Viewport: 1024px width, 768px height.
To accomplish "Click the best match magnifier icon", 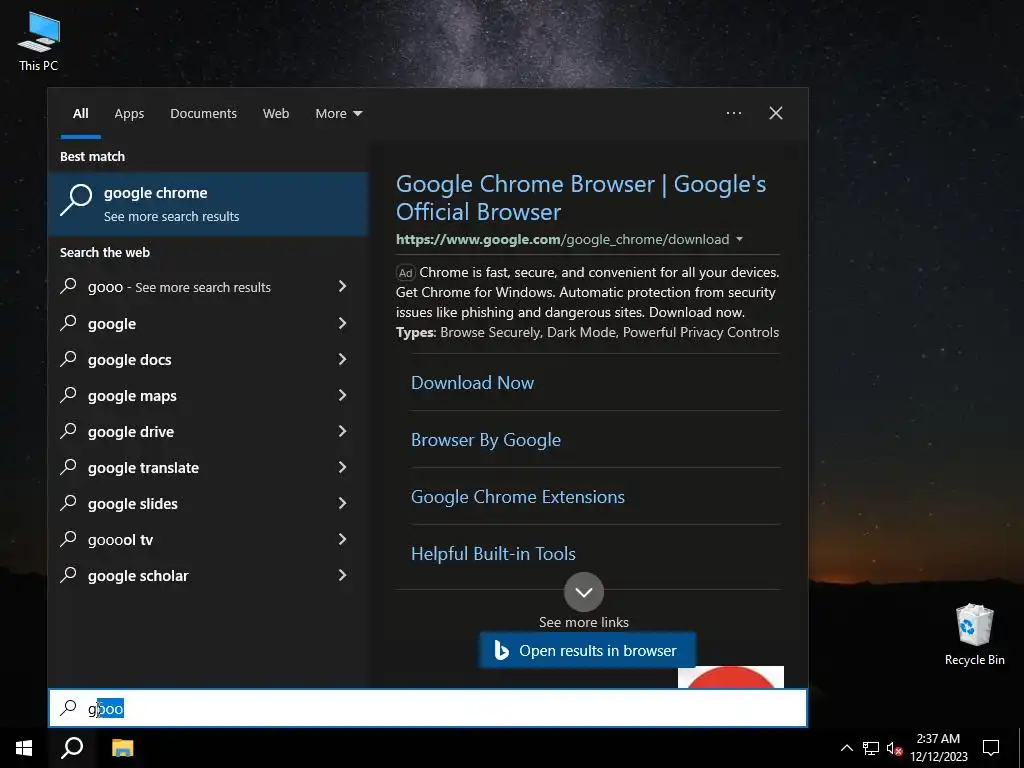I will (x=76, y=199).
